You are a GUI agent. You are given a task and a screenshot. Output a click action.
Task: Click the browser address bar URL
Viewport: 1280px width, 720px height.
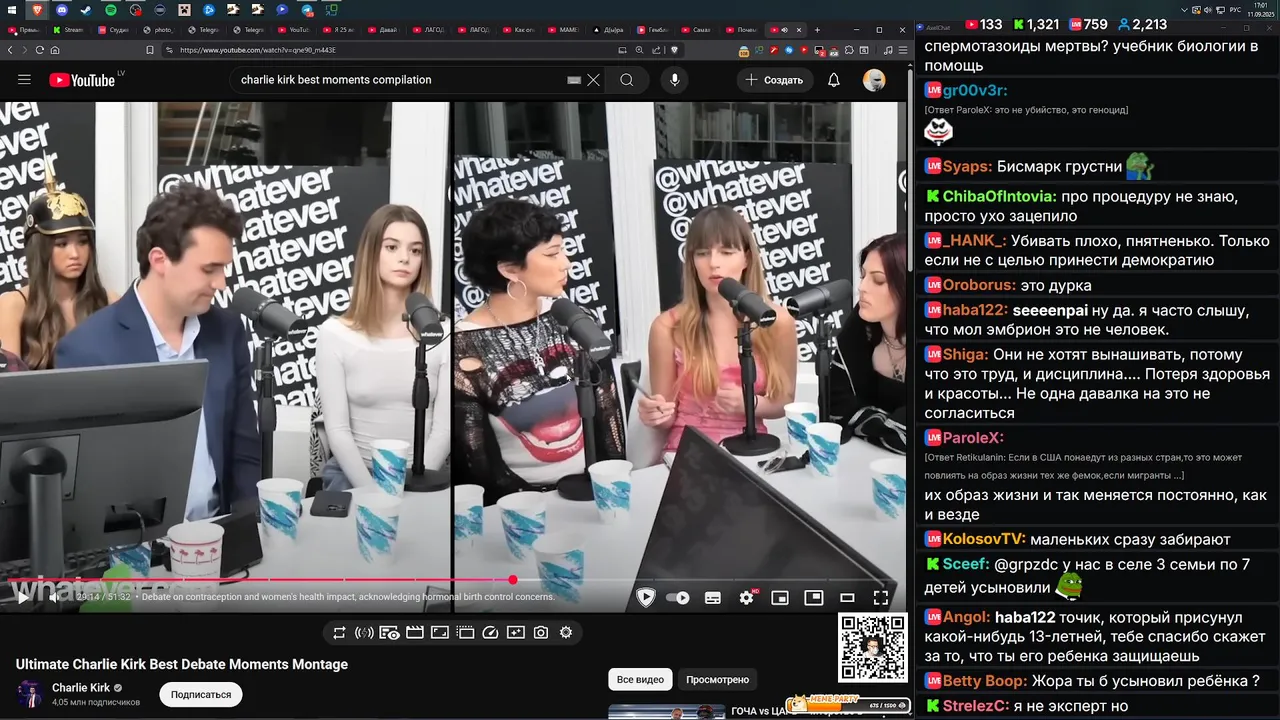click(x=258, y=50)
